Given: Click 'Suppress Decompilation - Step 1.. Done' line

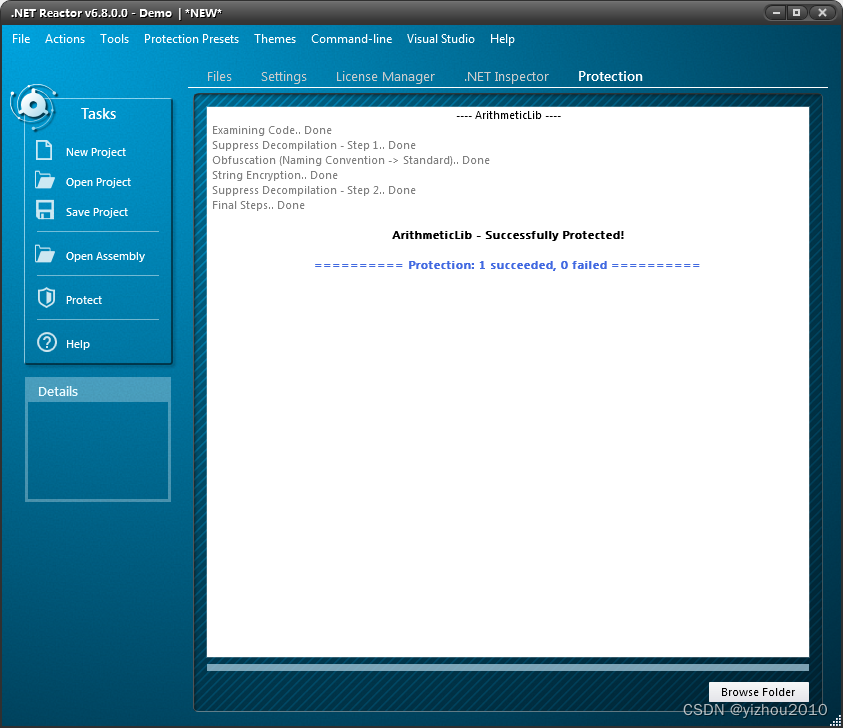Looking at the screenshot, I should click(x=313, y=145).
